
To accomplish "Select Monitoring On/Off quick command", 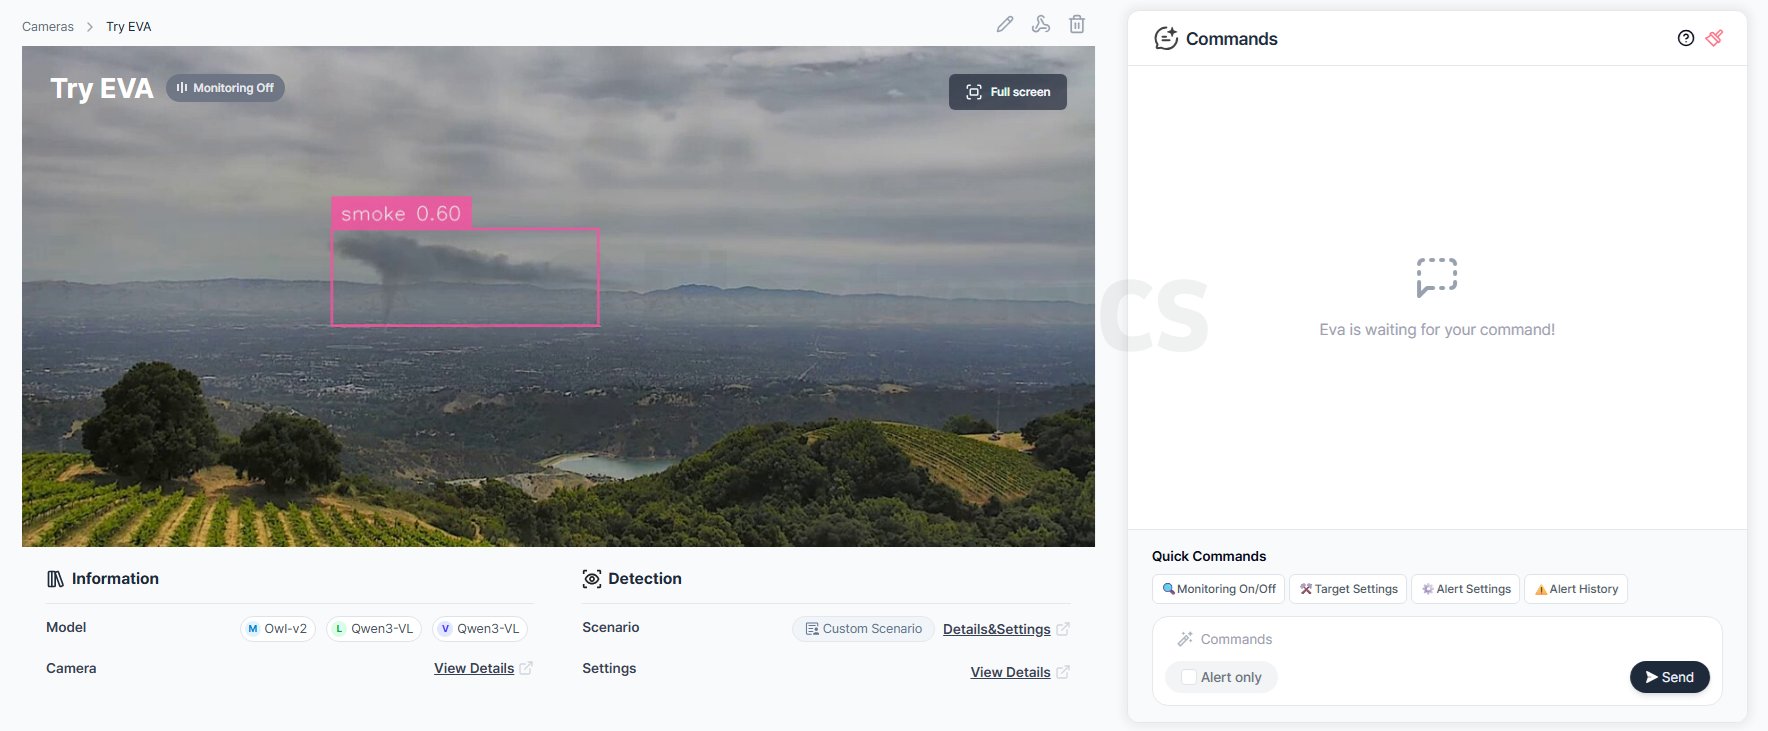I will coord(1218,589).
